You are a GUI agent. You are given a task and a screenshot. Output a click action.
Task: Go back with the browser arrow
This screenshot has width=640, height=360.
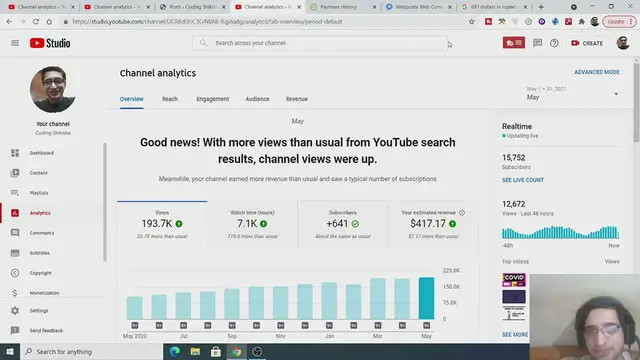pyautogui.click(x=9, y=22)
